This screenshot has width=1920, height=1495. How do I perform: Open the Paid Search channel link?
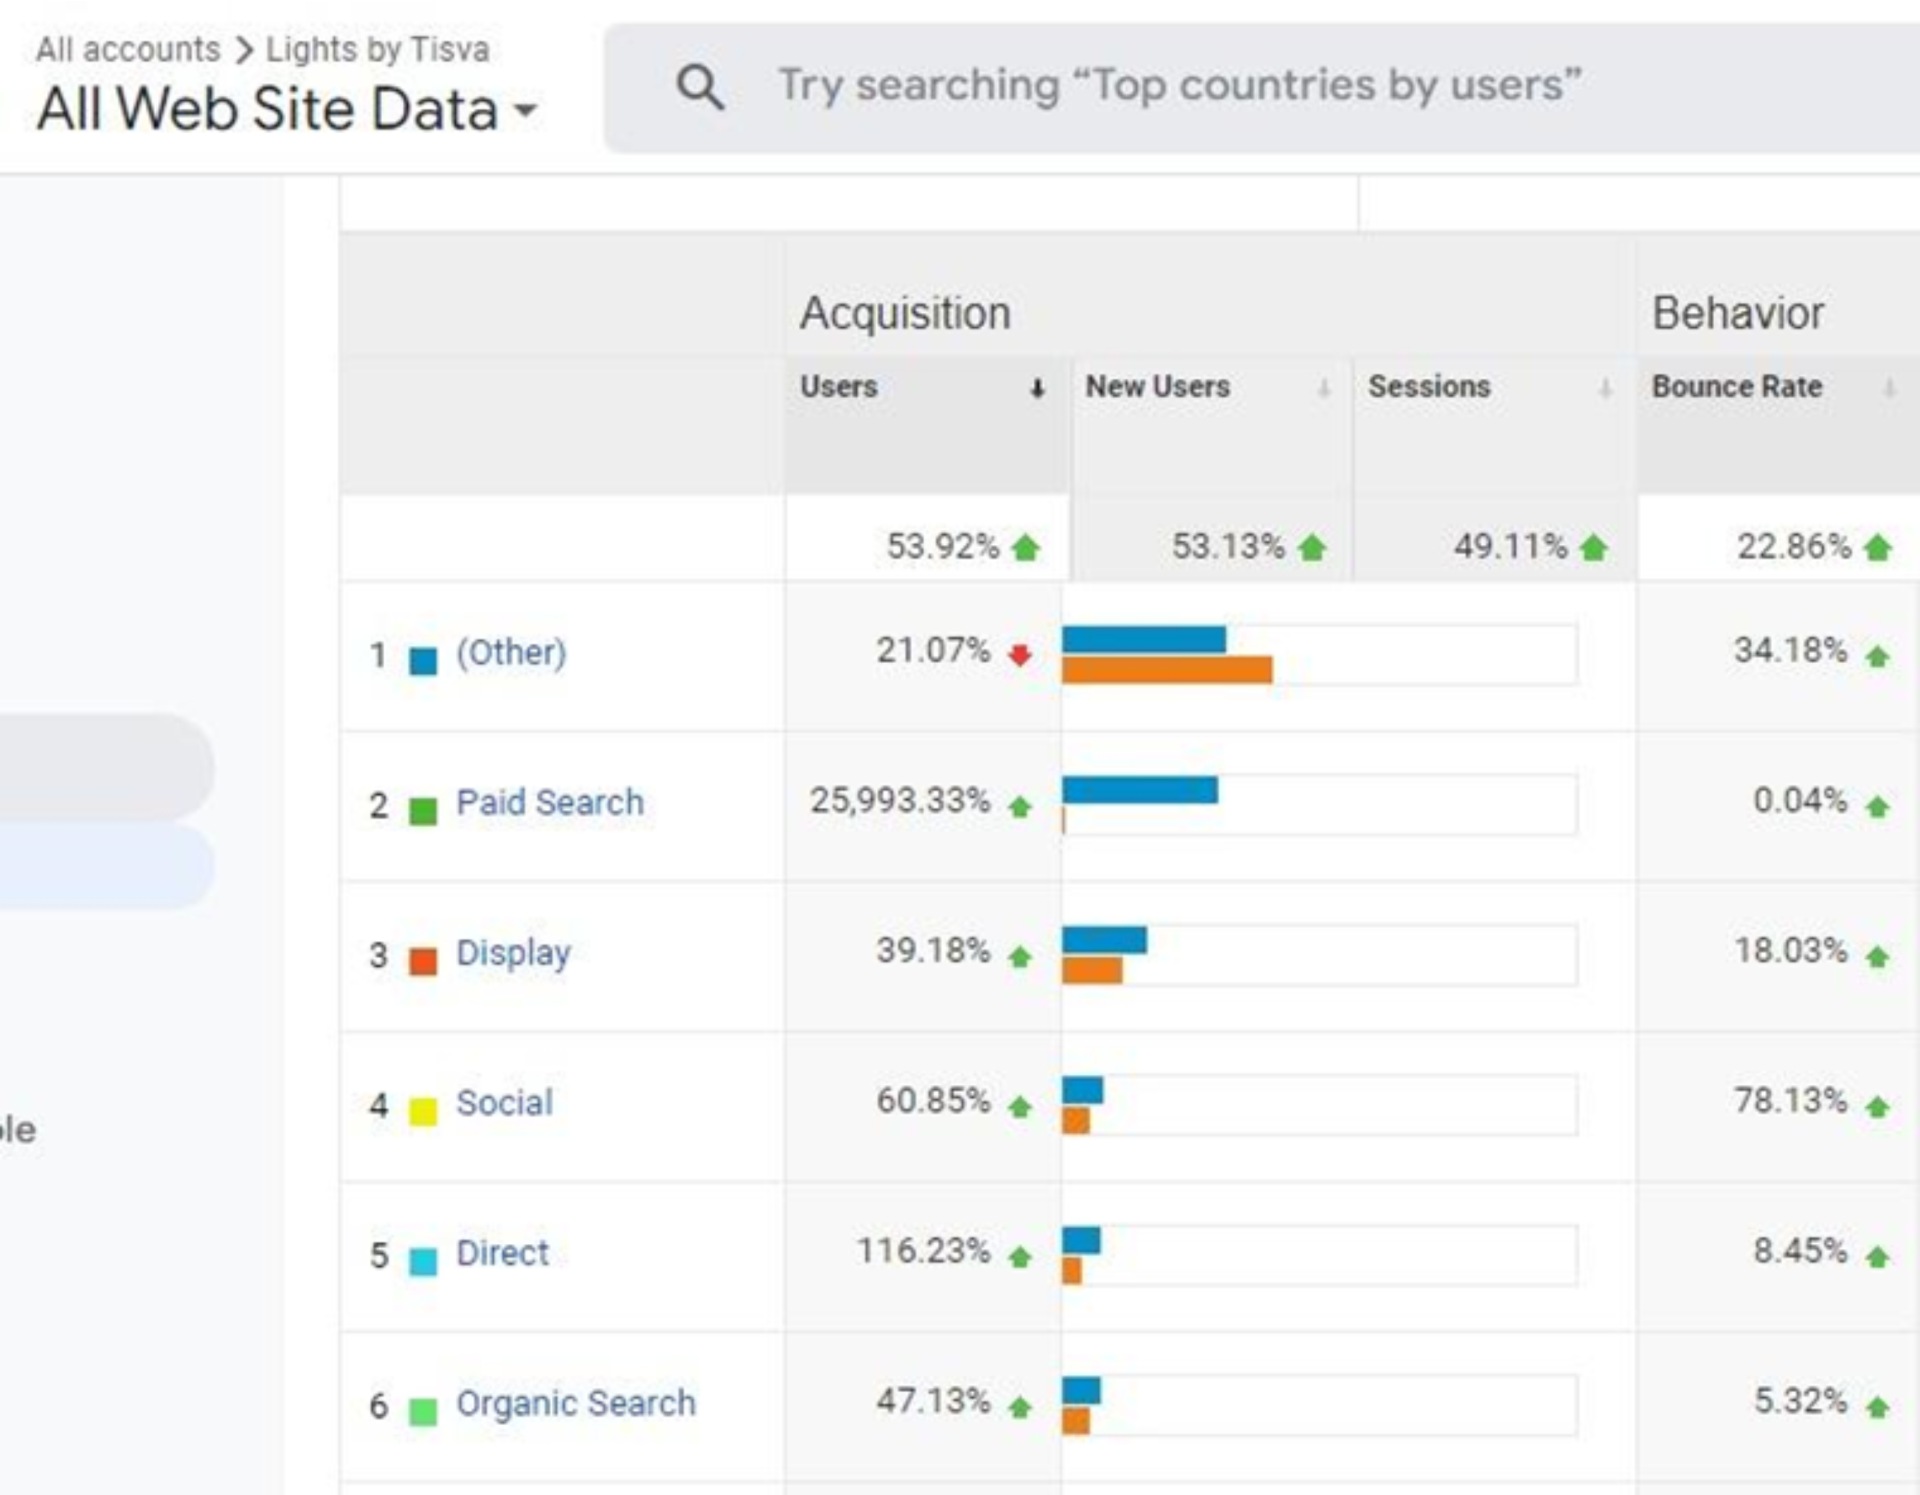(x=549, y=803)
